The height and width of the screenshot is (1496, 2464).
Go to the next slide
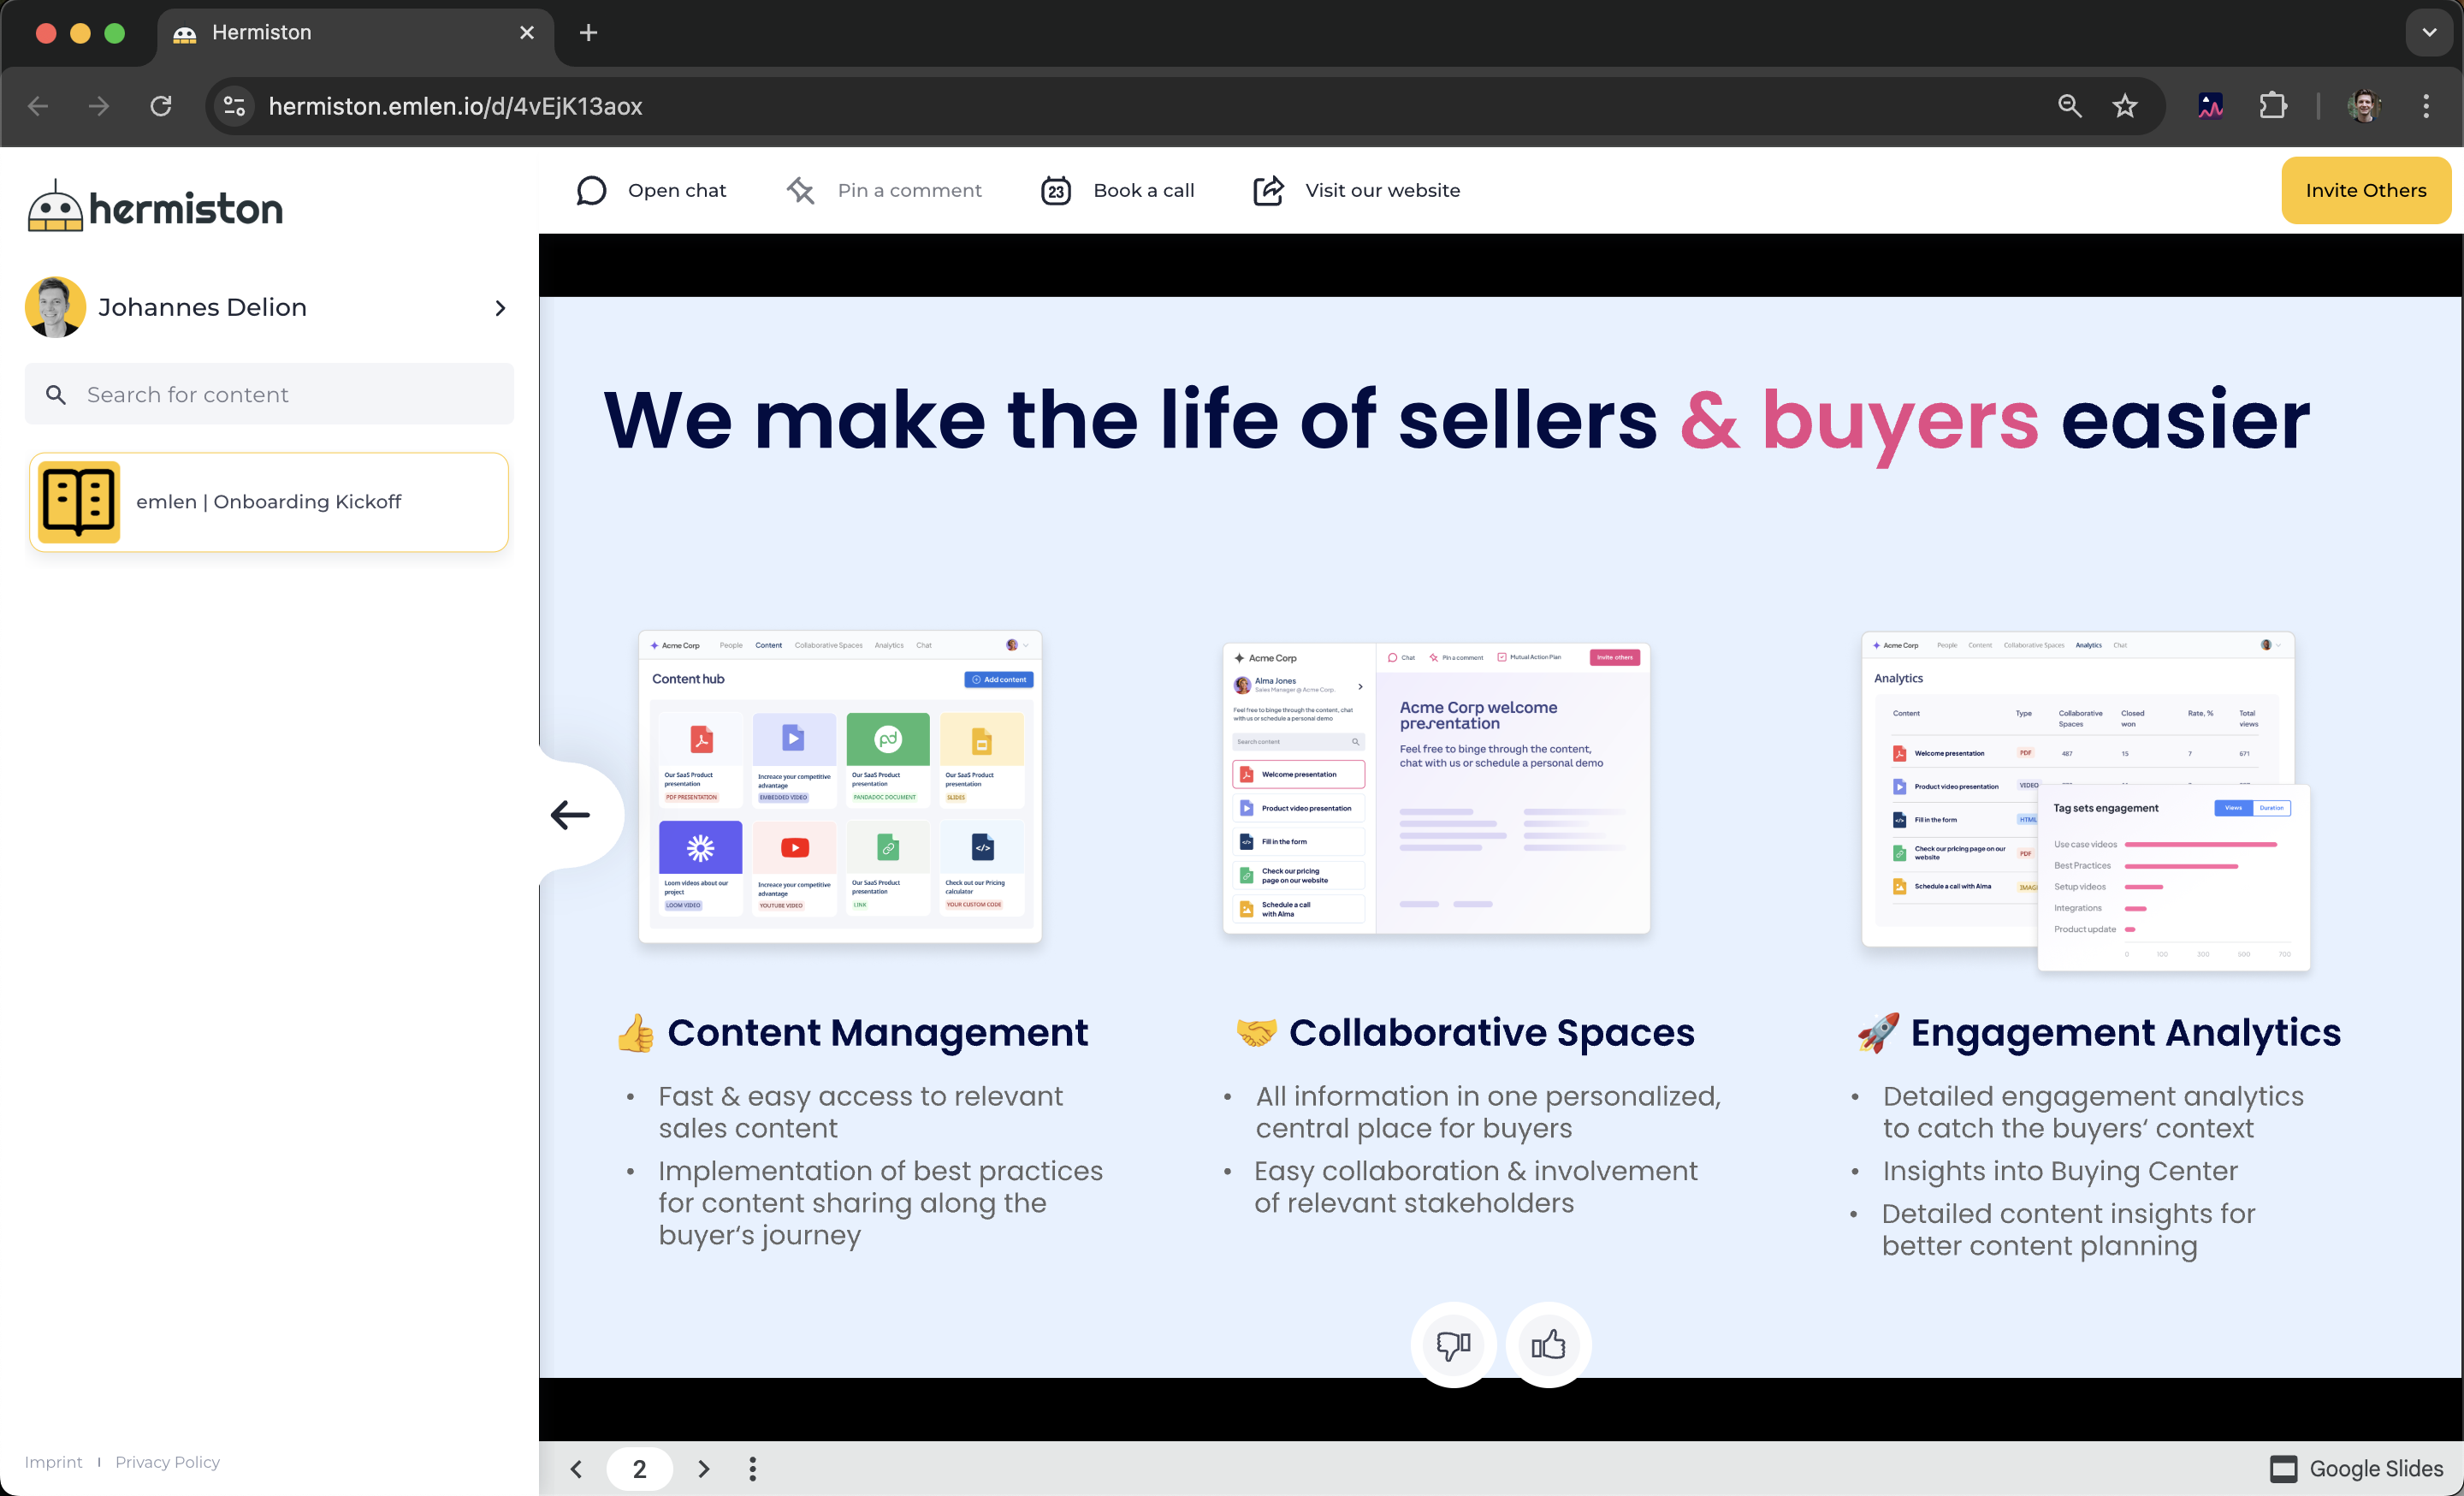(704, 1468)
